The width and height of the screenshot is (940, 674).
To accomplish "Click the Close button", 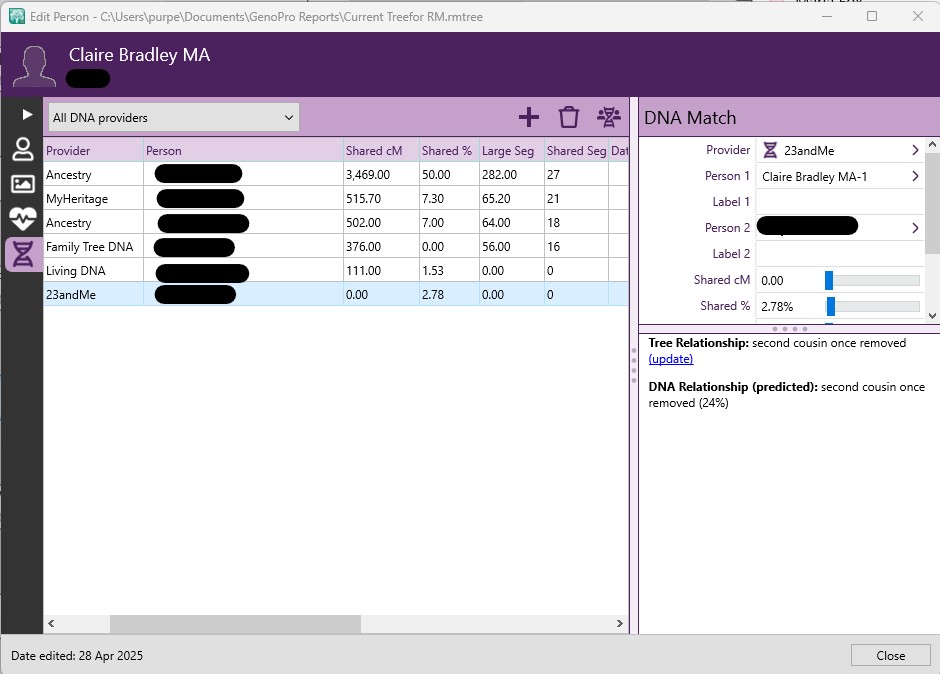I will pos(890,655).
